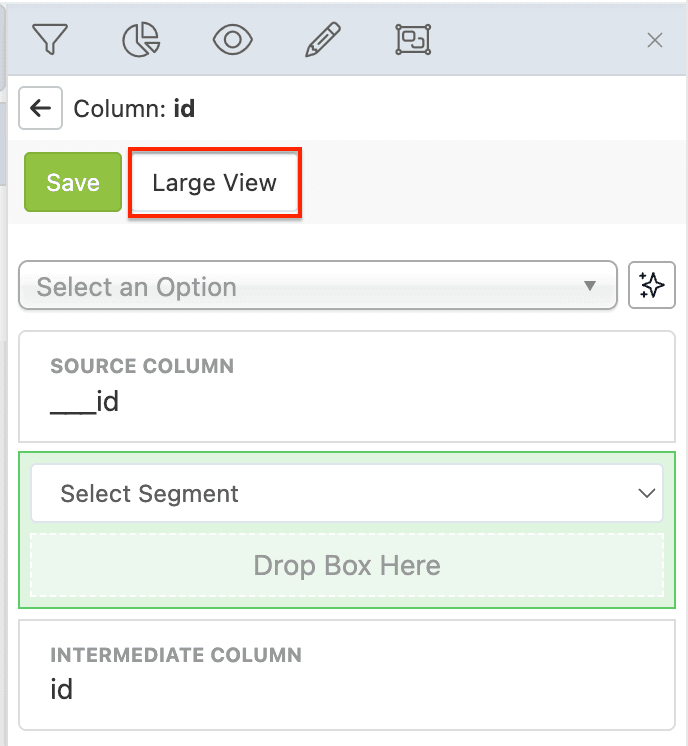
Task: Click the ___id source column value
Action: point(85,402)
